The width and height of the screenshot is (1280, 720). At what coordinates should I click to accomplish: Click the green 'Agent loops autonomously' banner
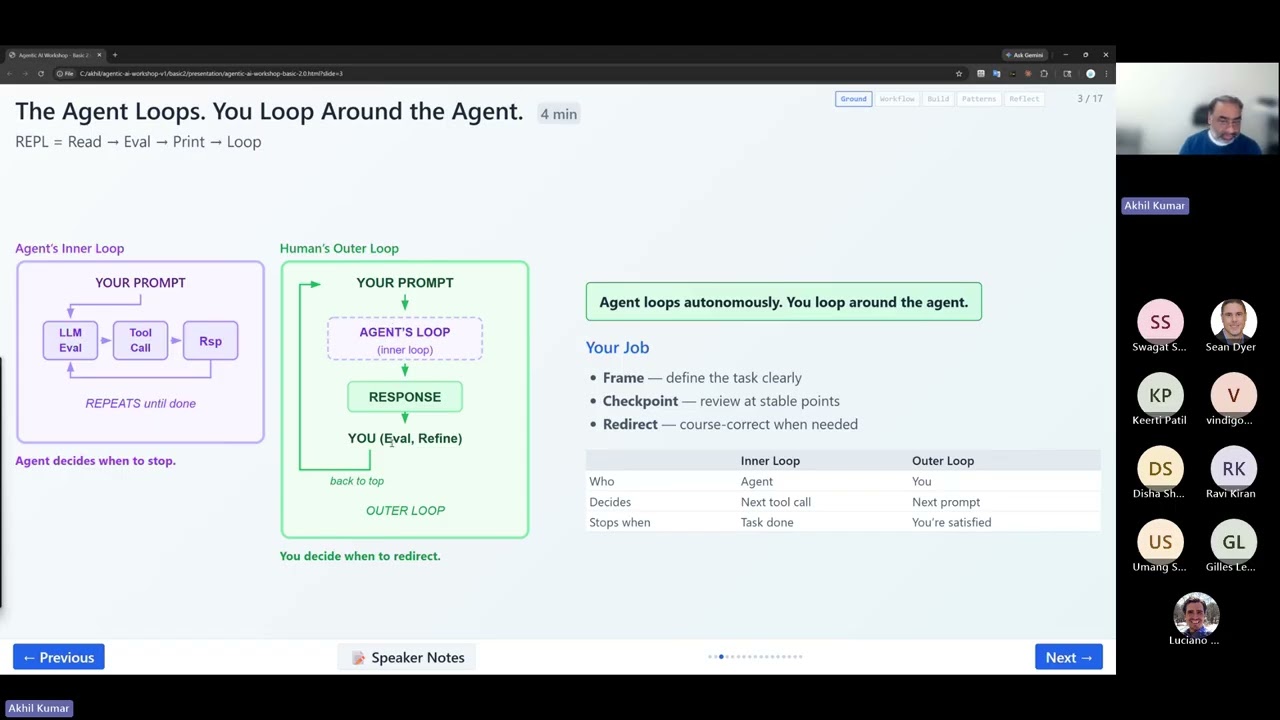point(784,302)
